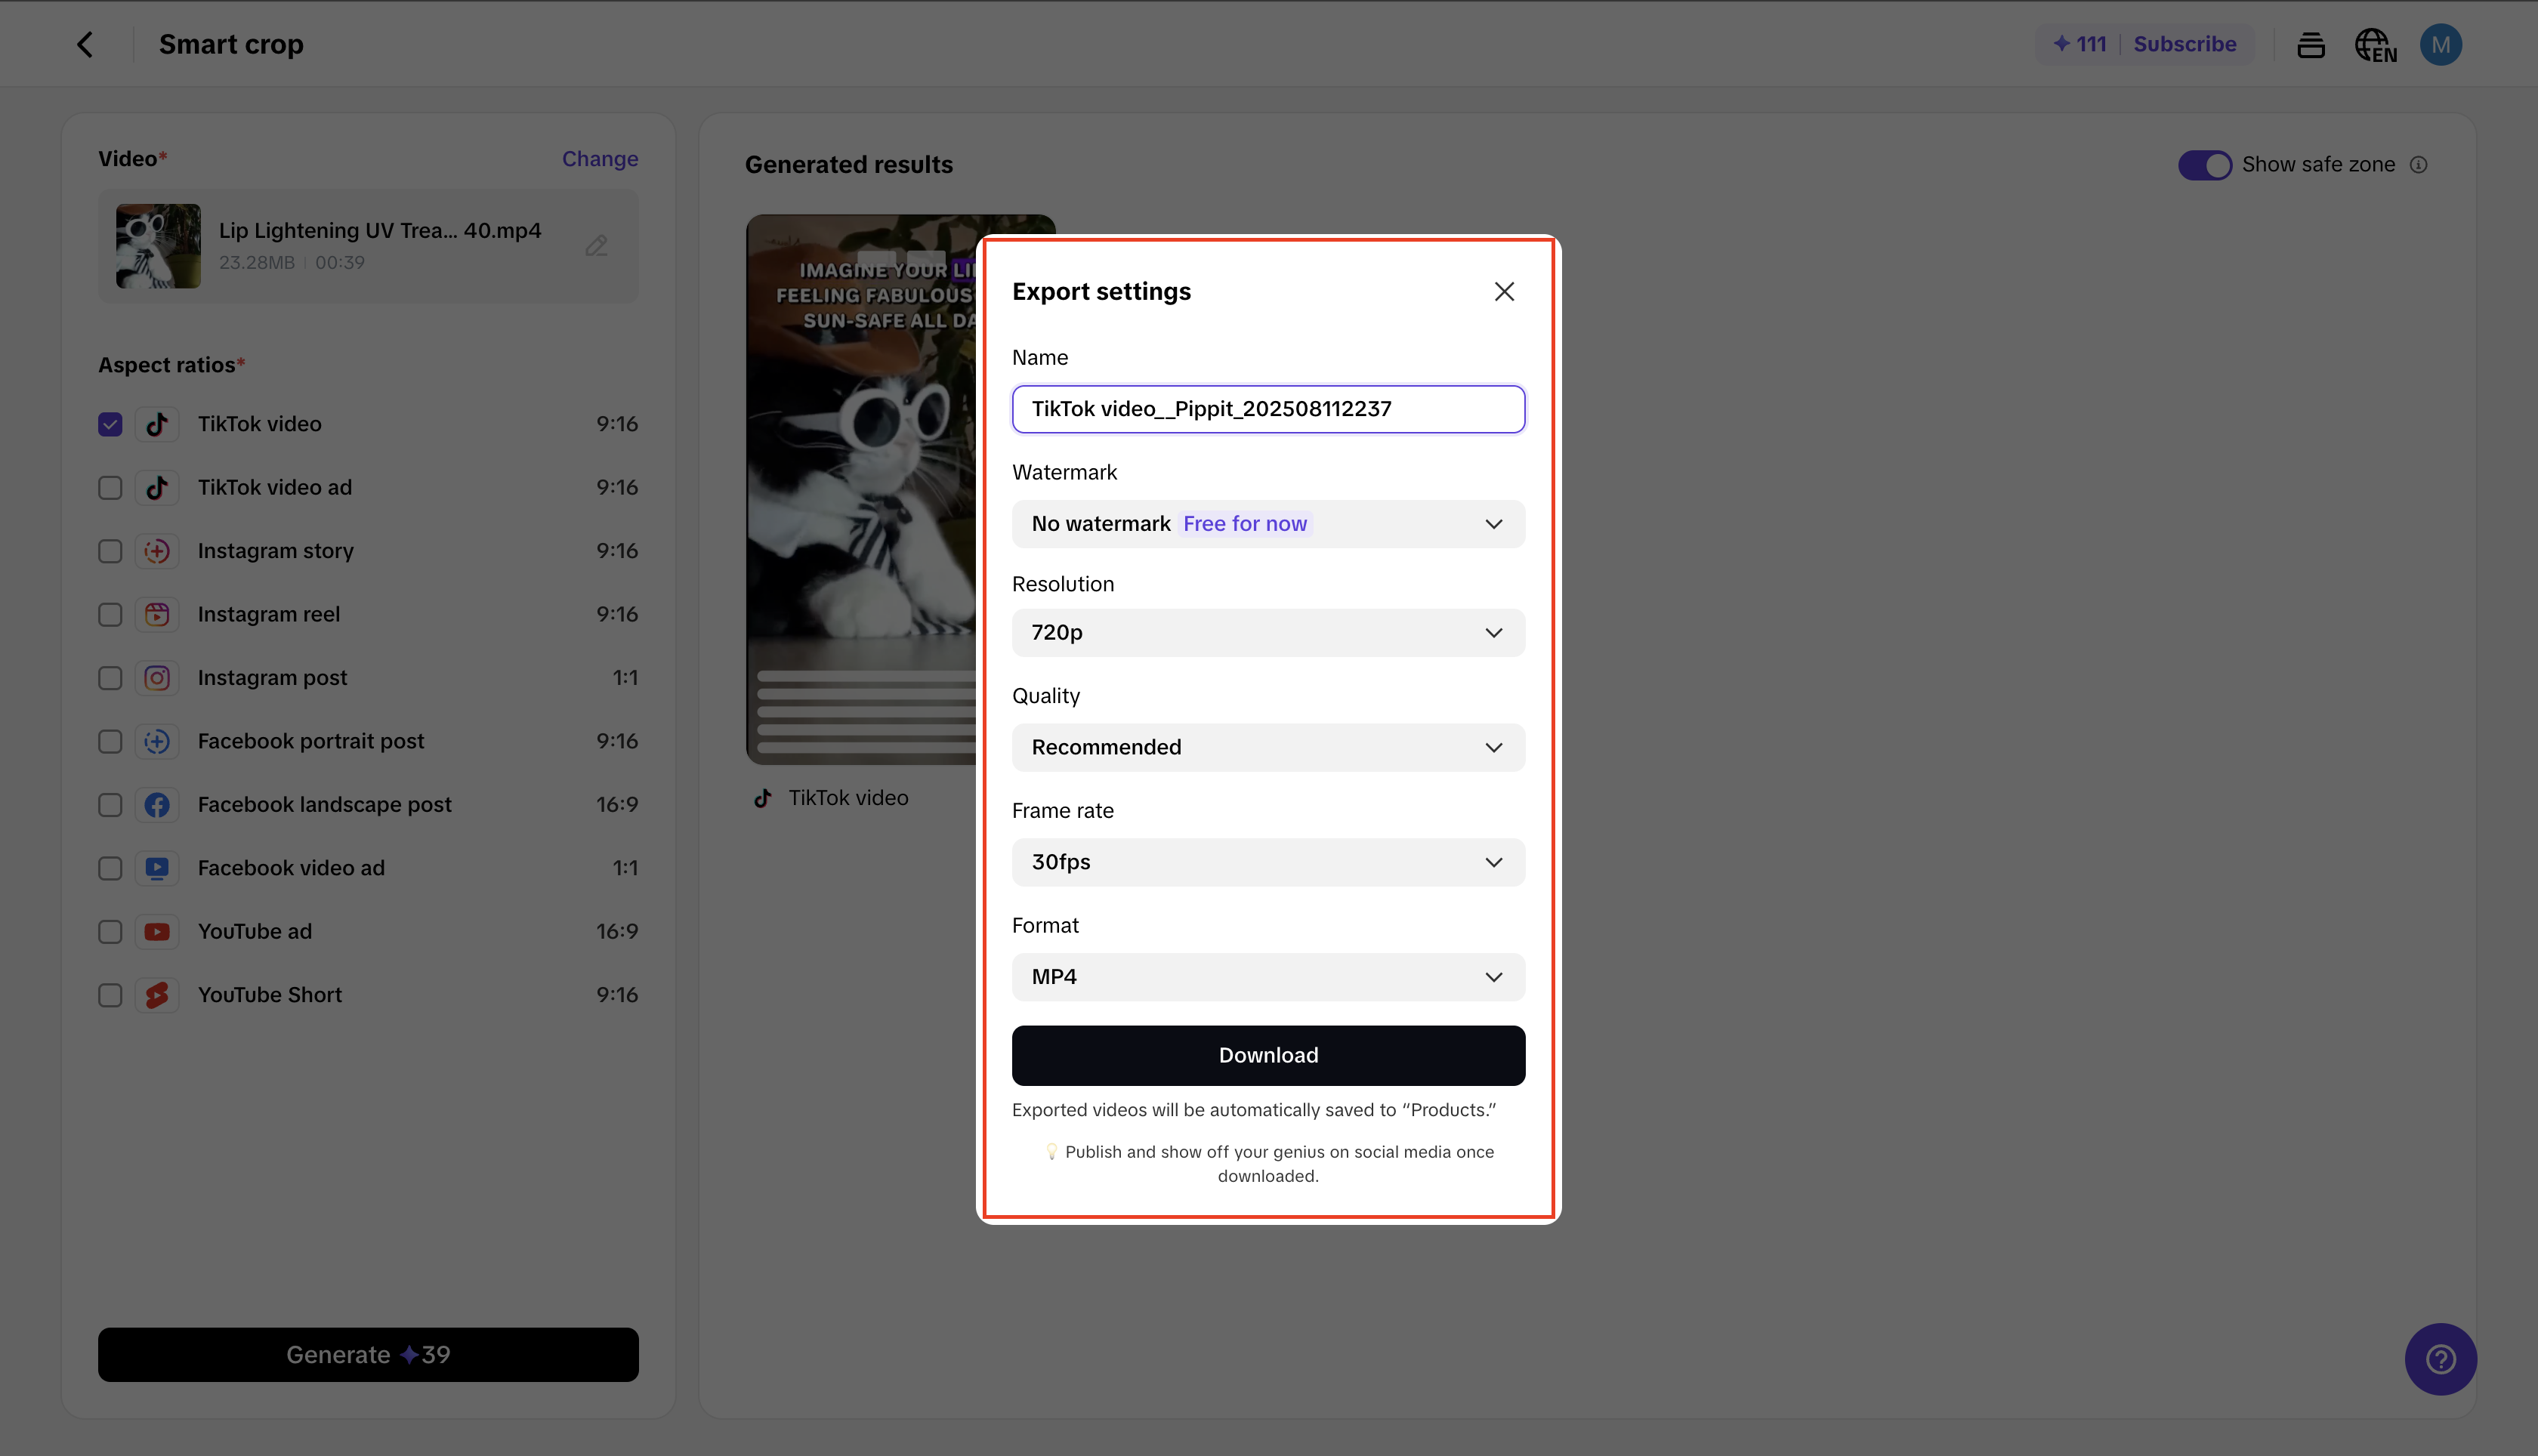Click the Generate button with 39 credits
The image size is (2538, 1456).
(367, 1354)
